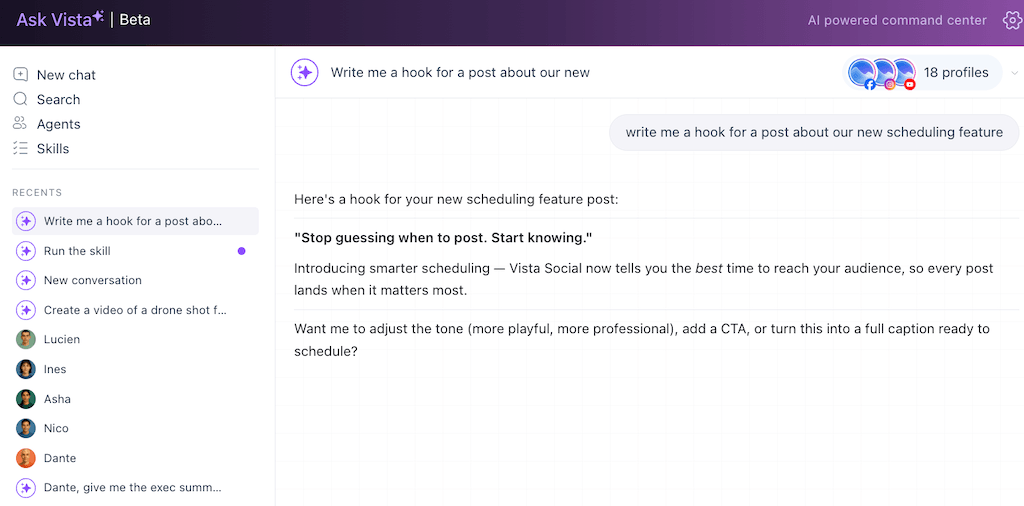Click the New chat plus icon

pos(20,74)
